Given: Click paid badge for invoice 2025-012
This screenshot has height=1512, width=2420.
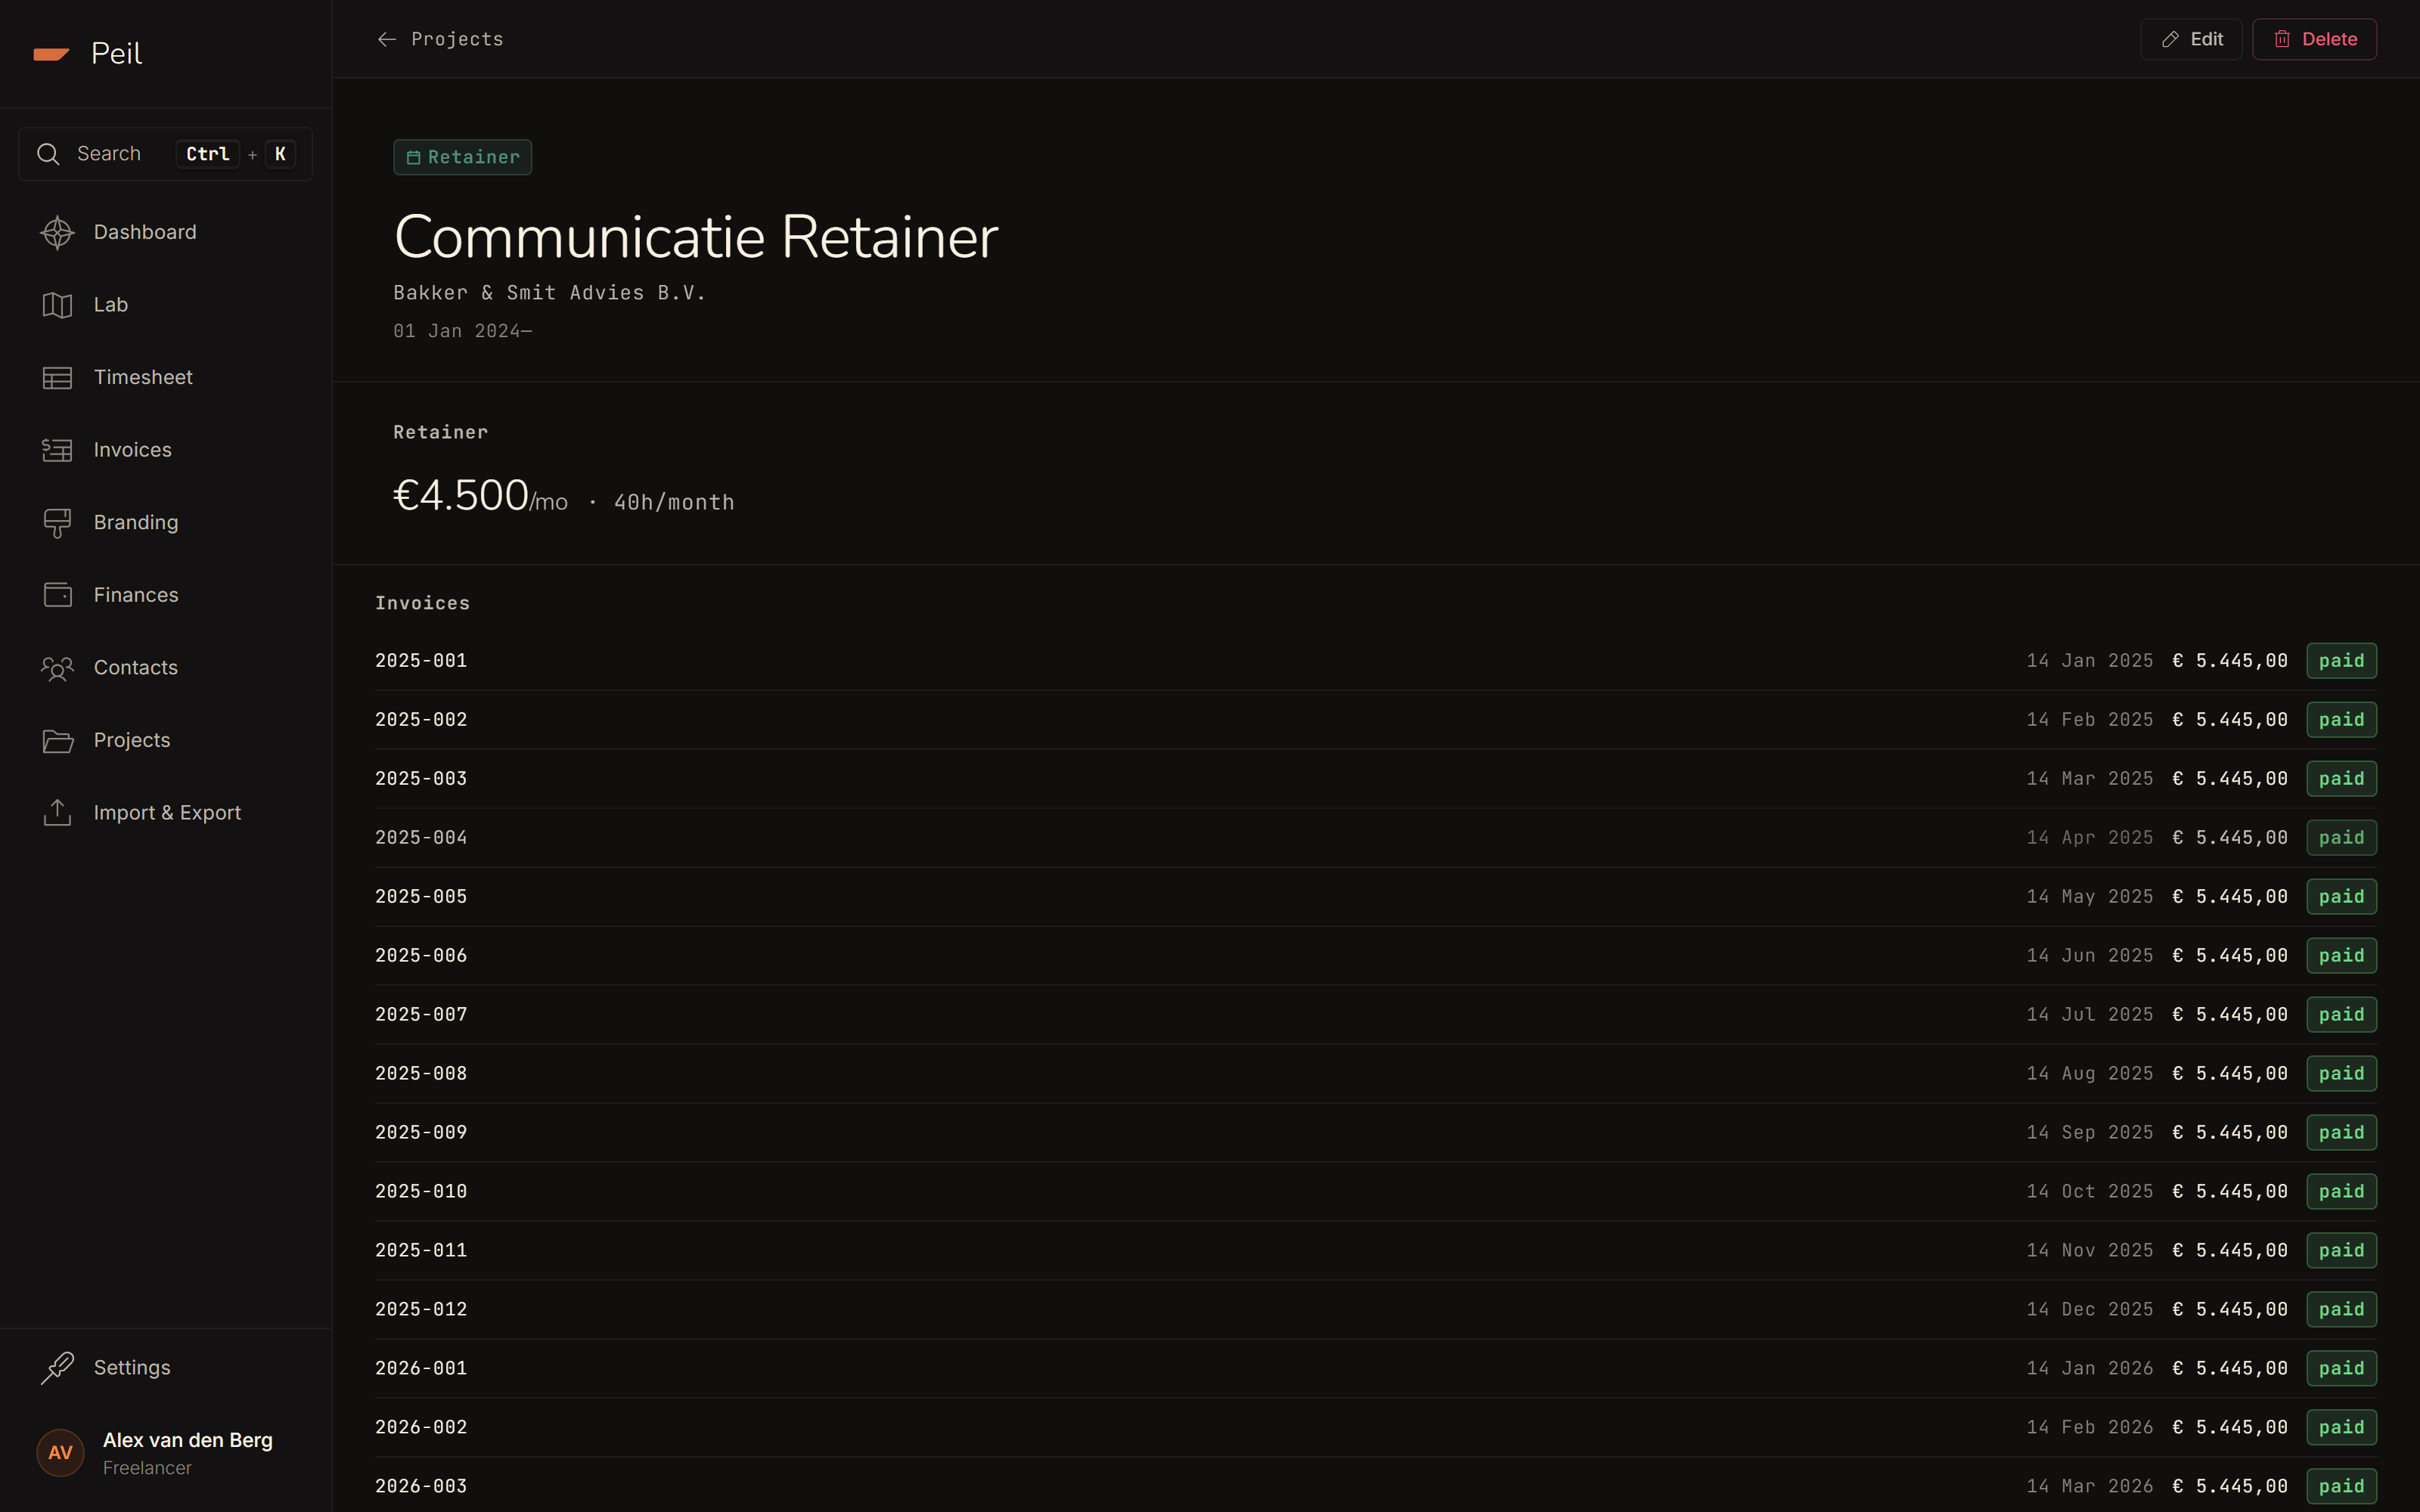Looking at the screenshot, I should coord(2341,1310).
